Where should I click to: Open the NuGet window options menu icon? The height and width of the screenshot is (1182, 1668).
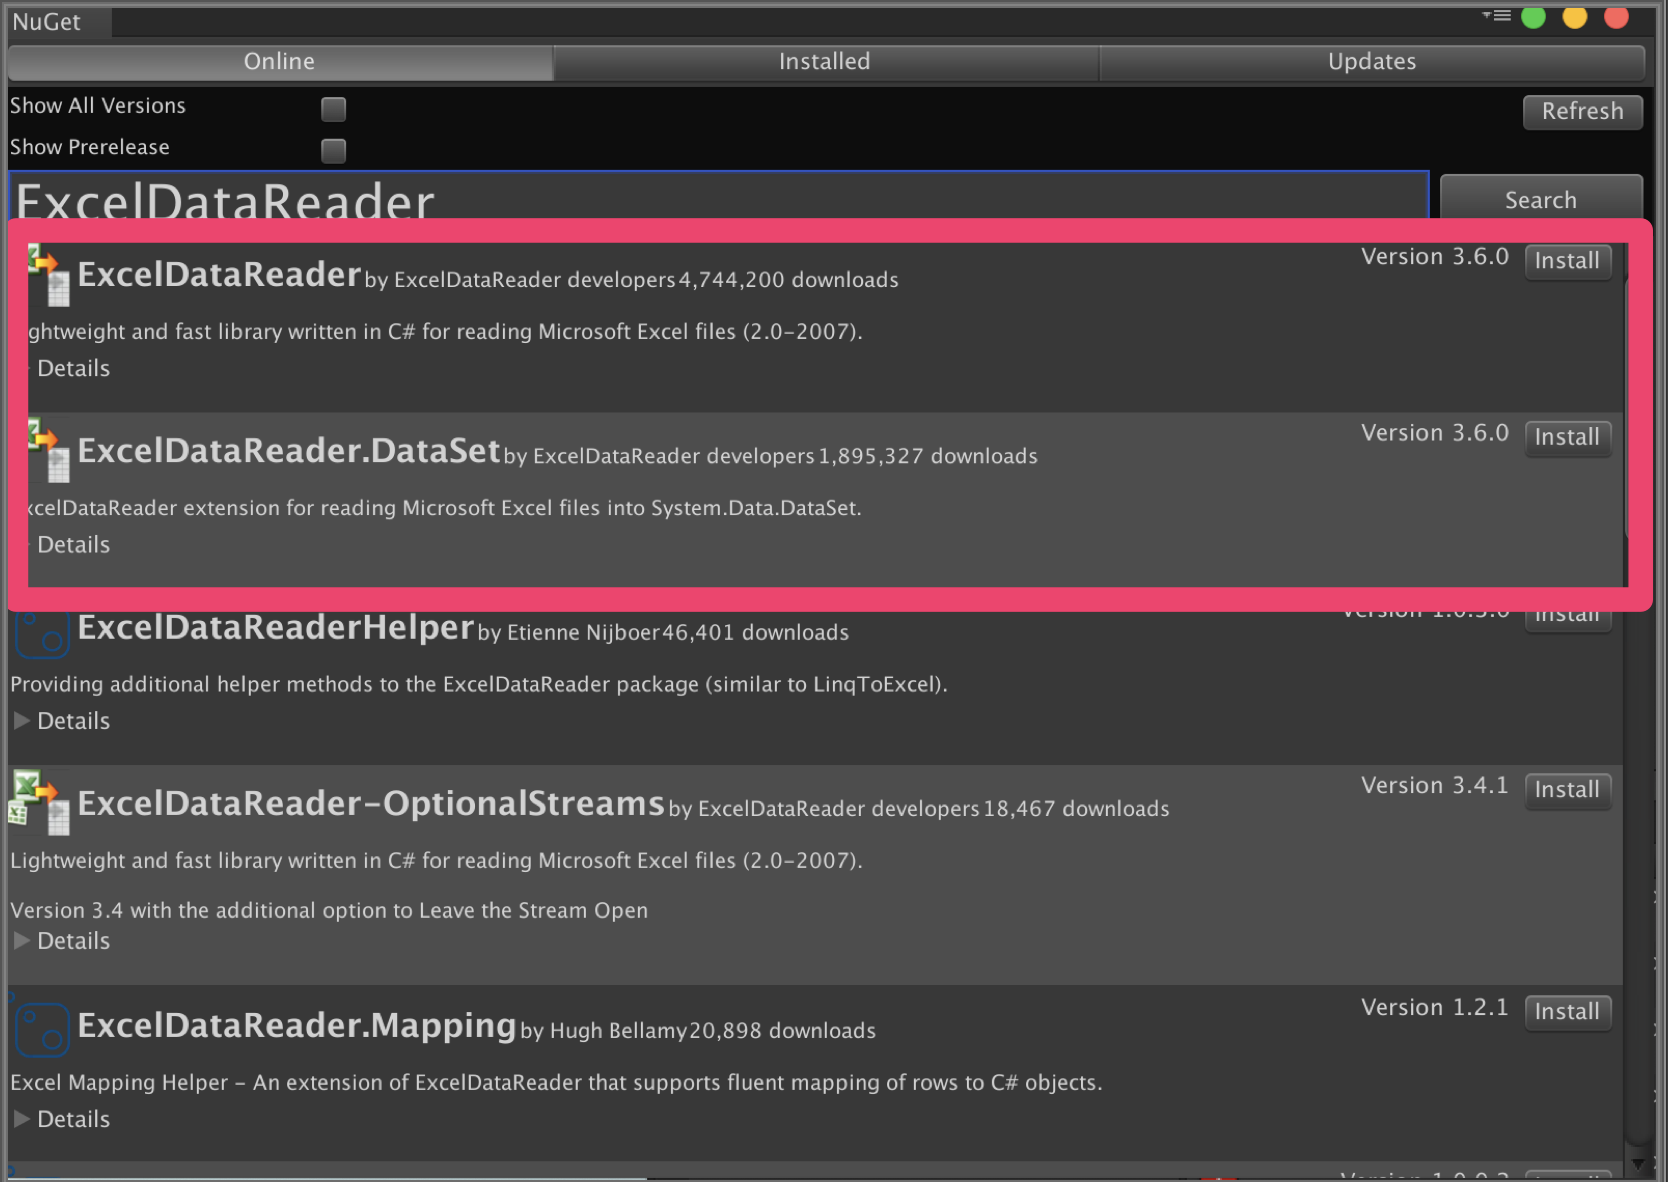pos(1496,16)
